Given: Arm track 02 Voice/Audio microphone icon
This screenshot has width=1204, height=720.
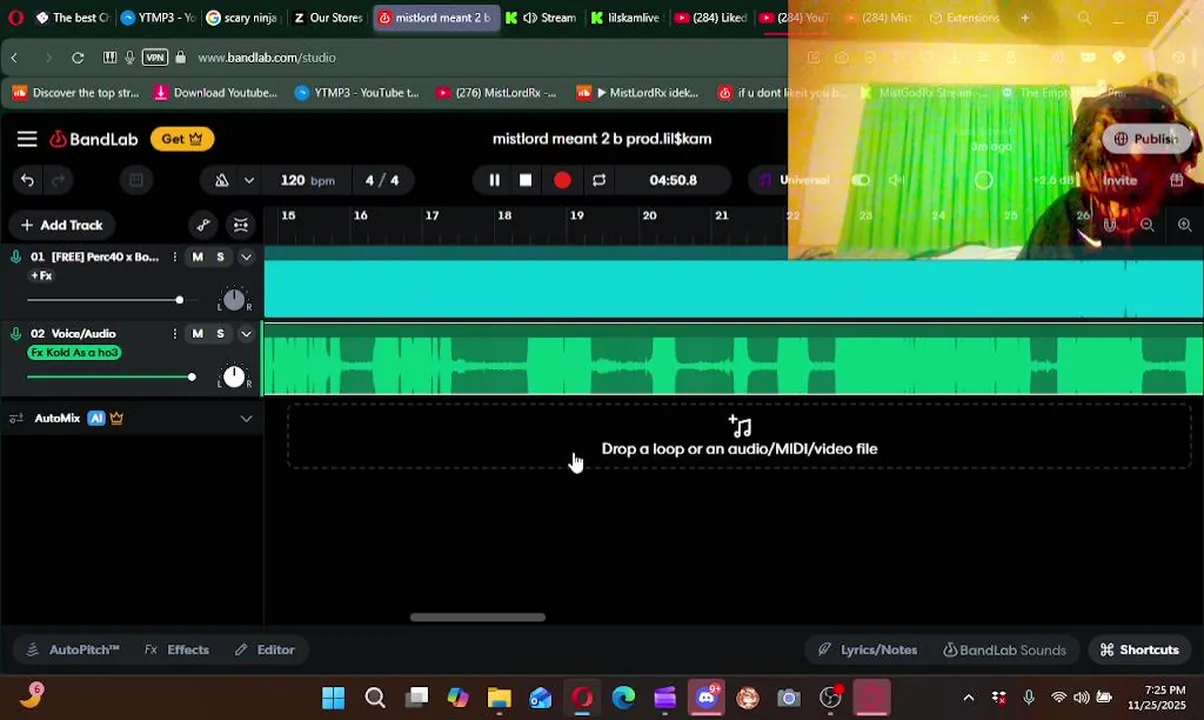Looking at the screenshot, I should point(16,334).
